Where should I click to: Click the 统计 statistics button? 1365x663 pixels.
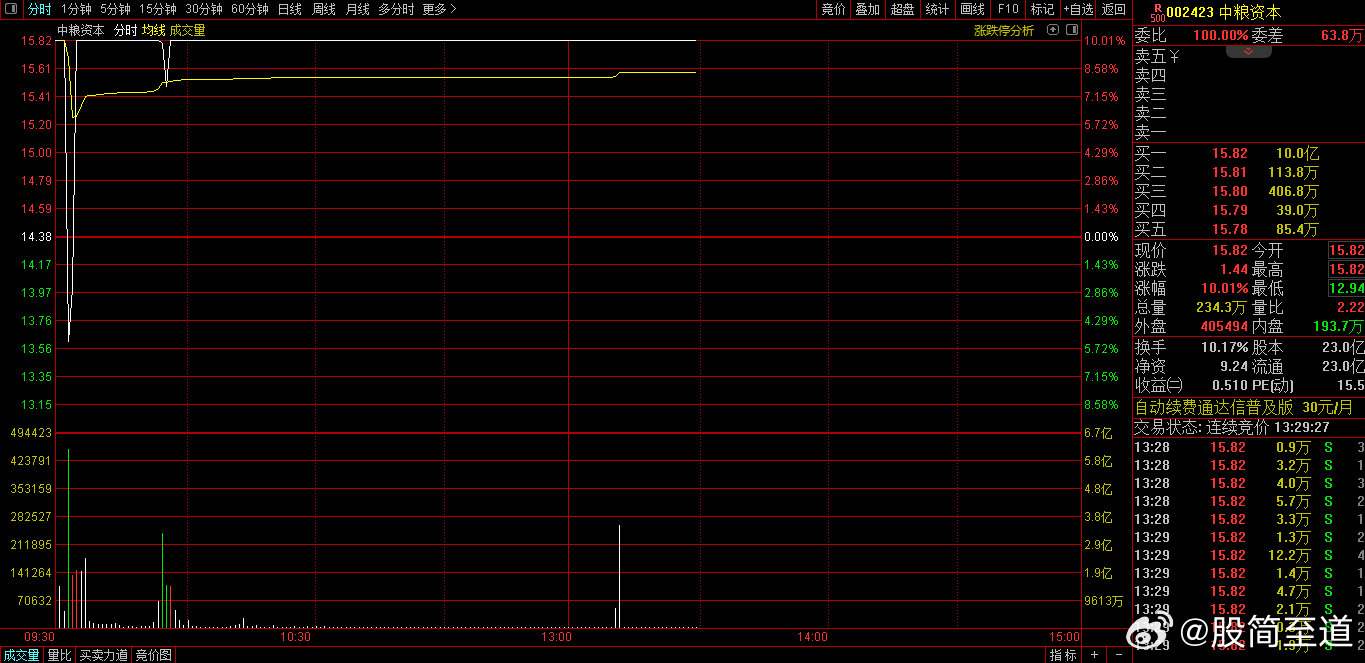(937, 9)
